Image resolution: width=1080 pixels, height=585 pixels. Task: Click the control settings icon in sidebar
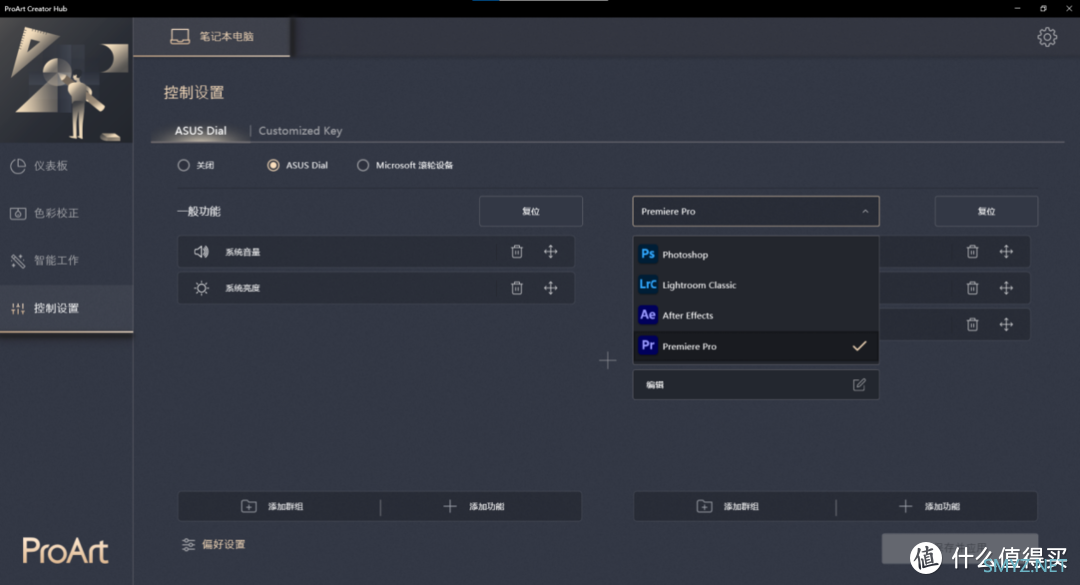click(18, 308)
